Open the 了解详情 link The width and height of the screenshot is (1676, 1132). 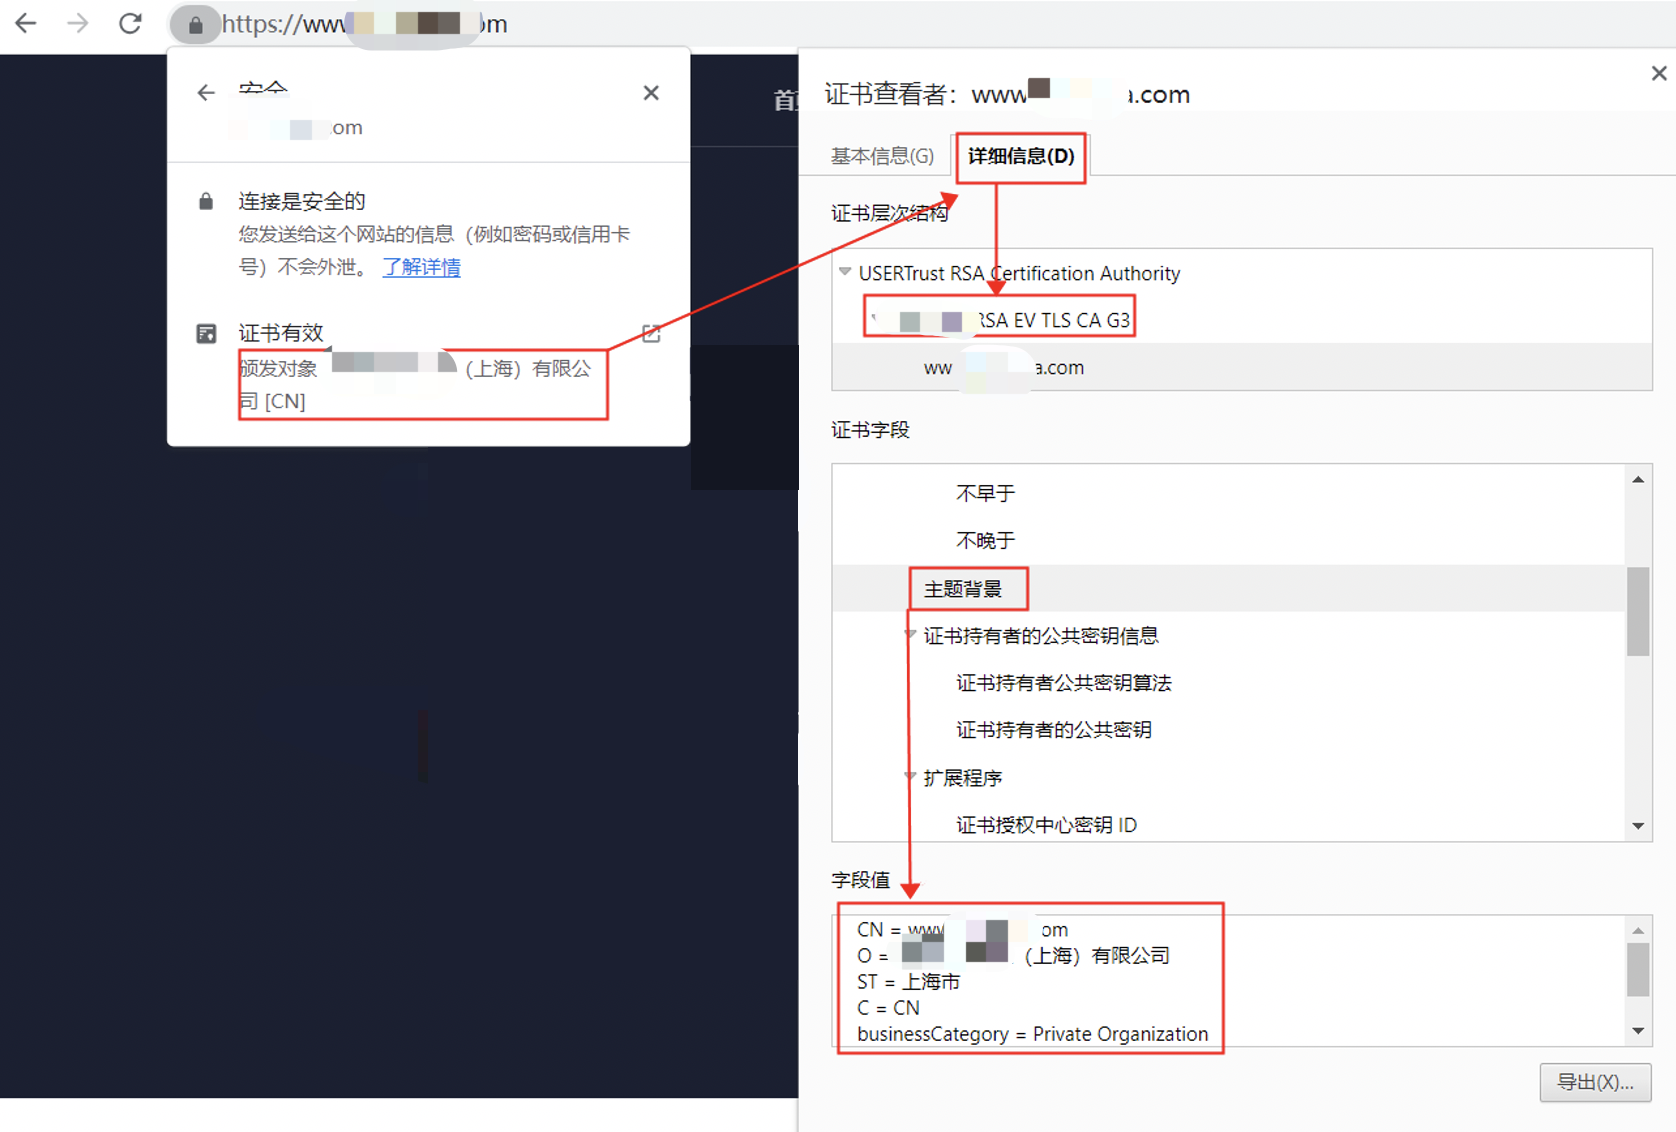tap(421, 267)
